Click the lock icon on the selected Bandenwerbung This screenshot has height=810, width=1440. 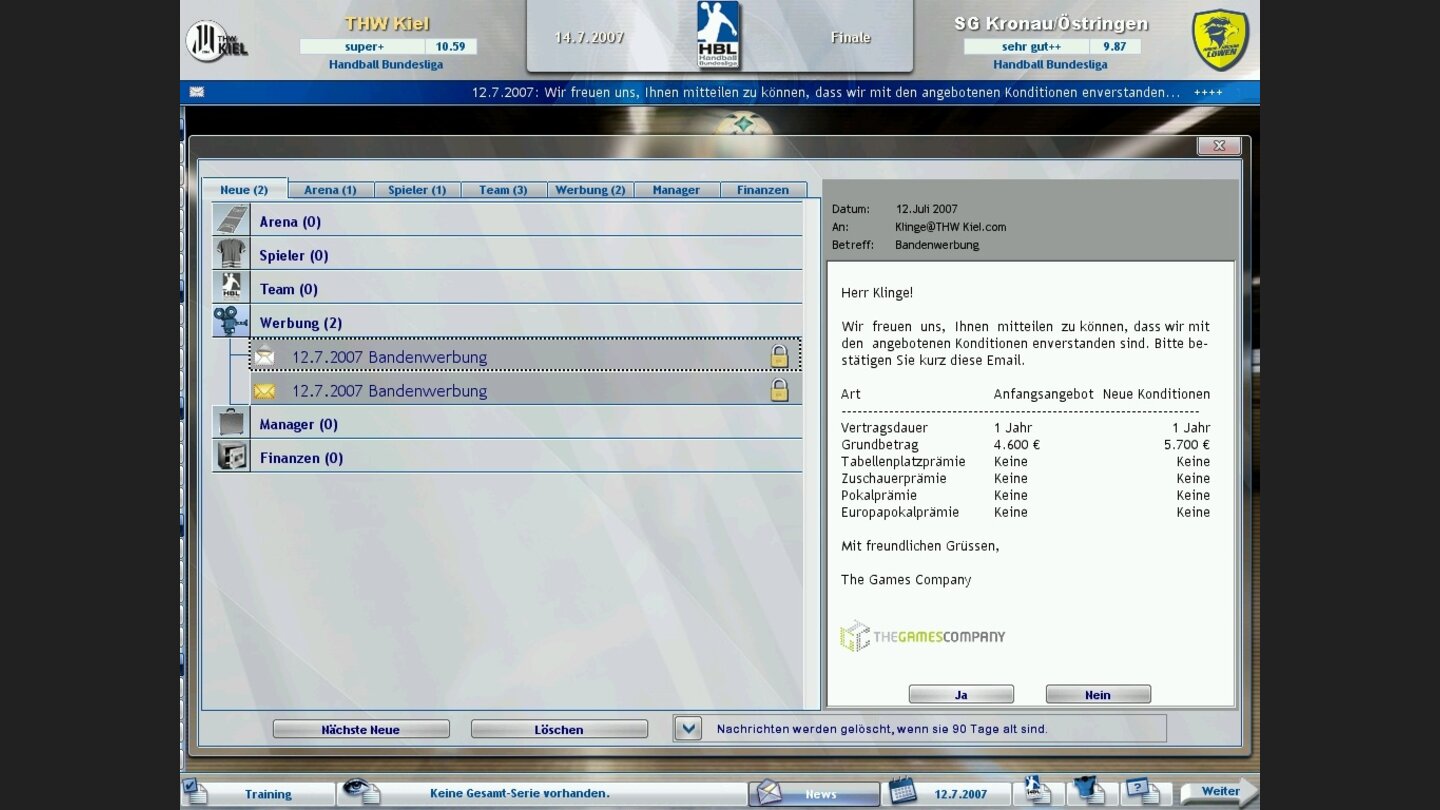(779, 356)
